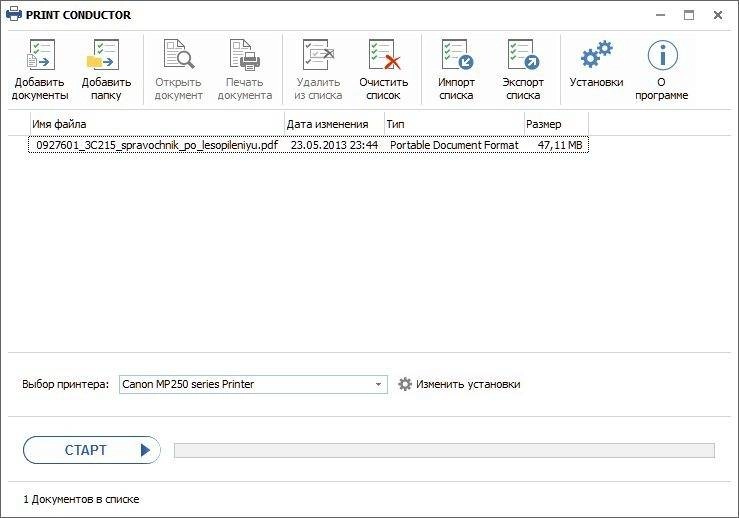This screenshot has height=518, width=739.
Task: Click the Импорт списка icon
Action: tap(457, 55)
